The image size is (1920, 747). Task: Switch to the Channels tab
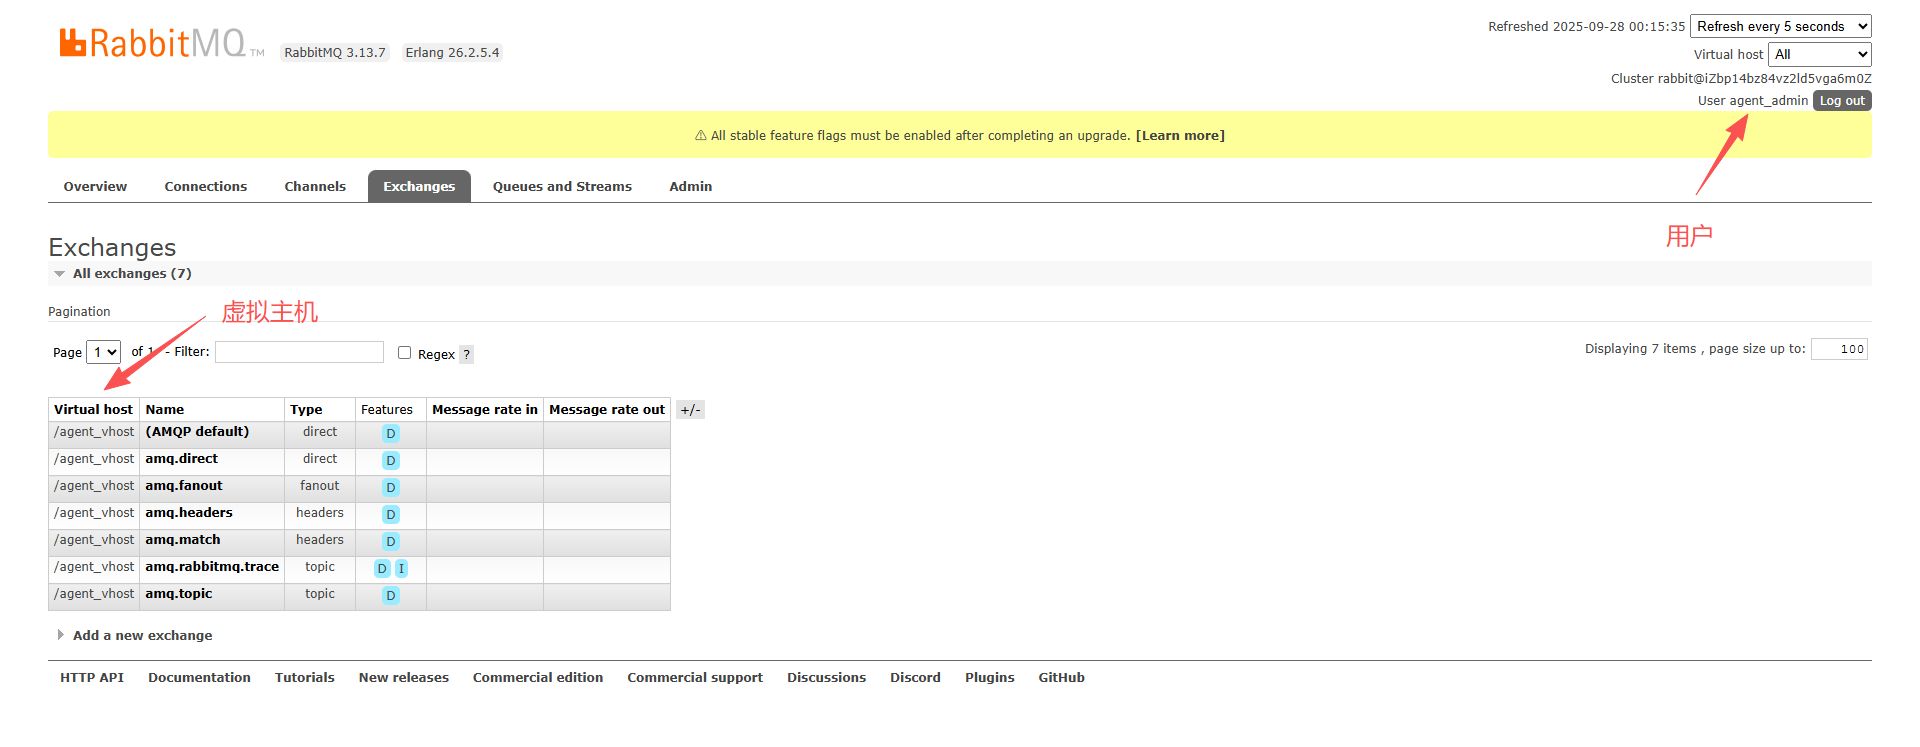[x=315, y=187]
